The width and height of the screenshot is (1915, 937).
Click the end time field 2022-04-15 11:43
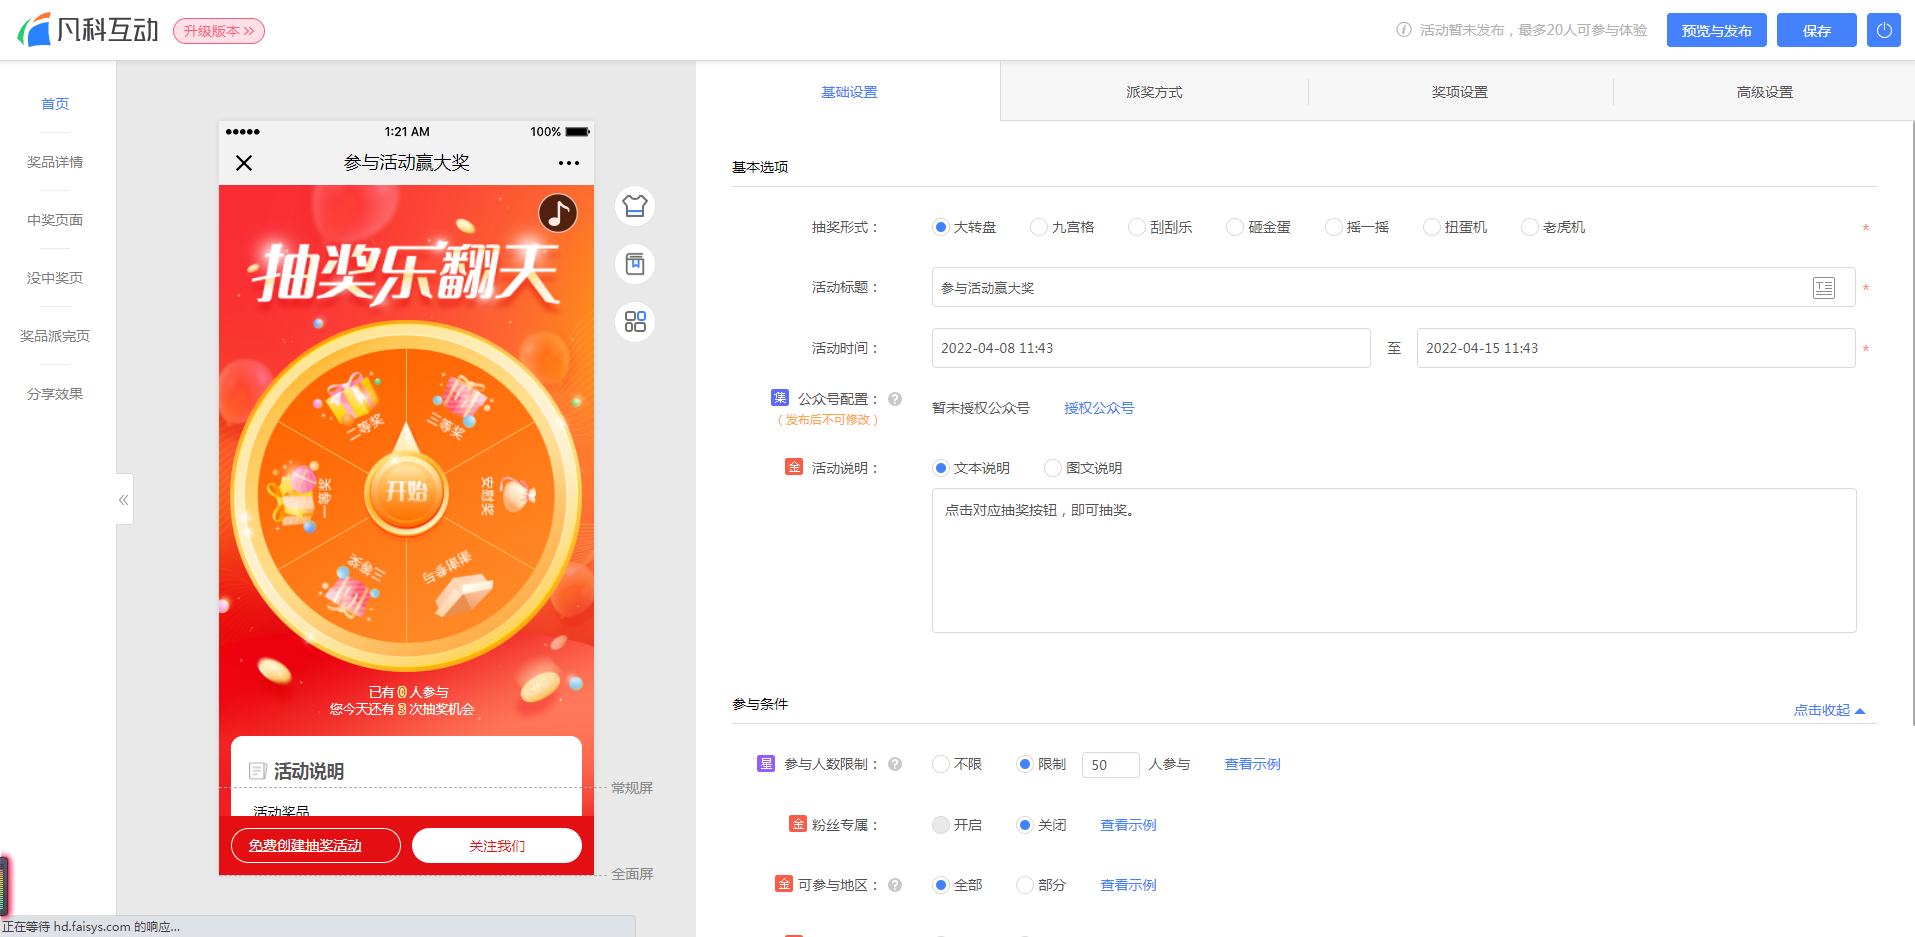[1636, 348]
